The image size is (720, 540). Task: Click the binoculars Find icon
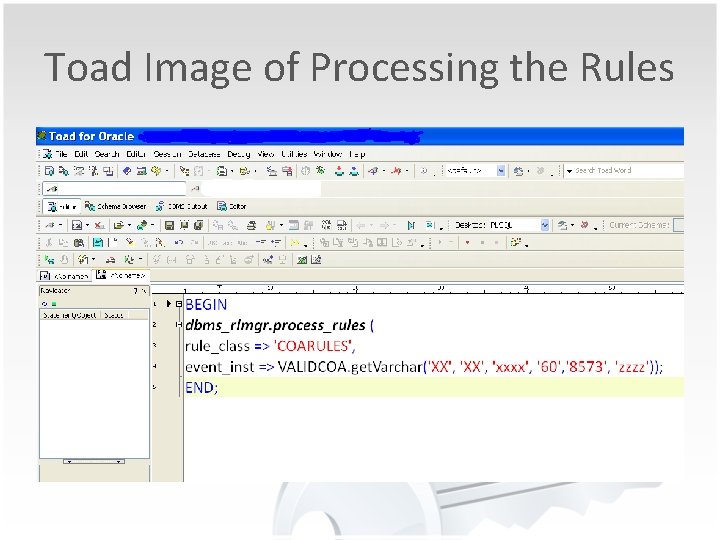[79, 242]
